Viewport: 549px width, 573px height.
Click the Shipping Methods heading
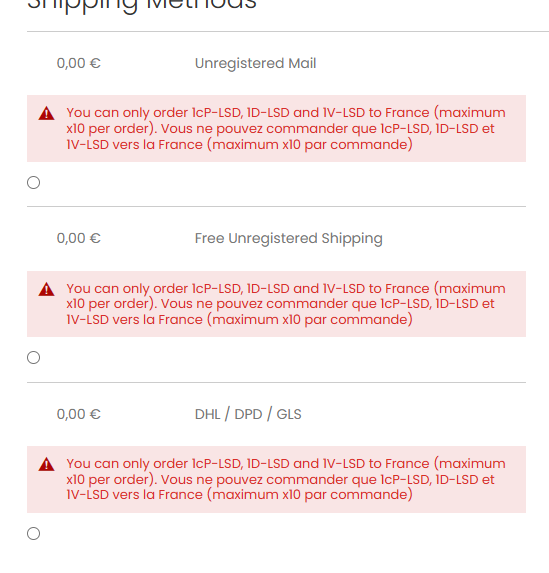pyautogui.click(x=142, y=5)
